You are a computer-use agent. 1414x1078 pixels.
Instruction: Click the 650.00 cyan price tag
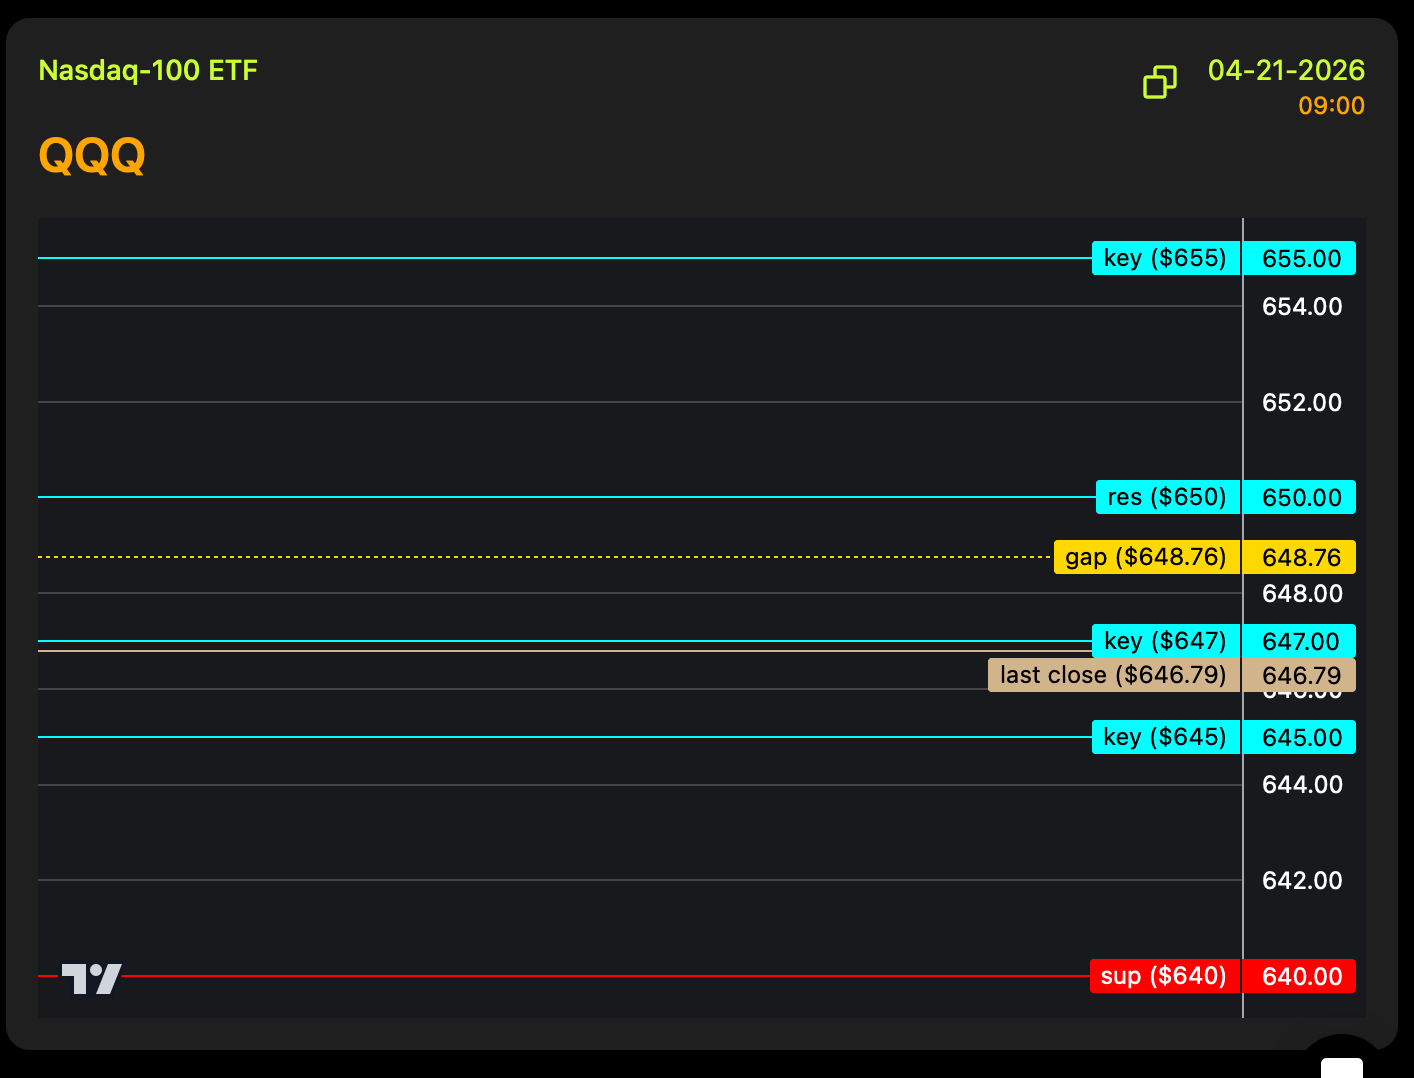[1300, 497]
